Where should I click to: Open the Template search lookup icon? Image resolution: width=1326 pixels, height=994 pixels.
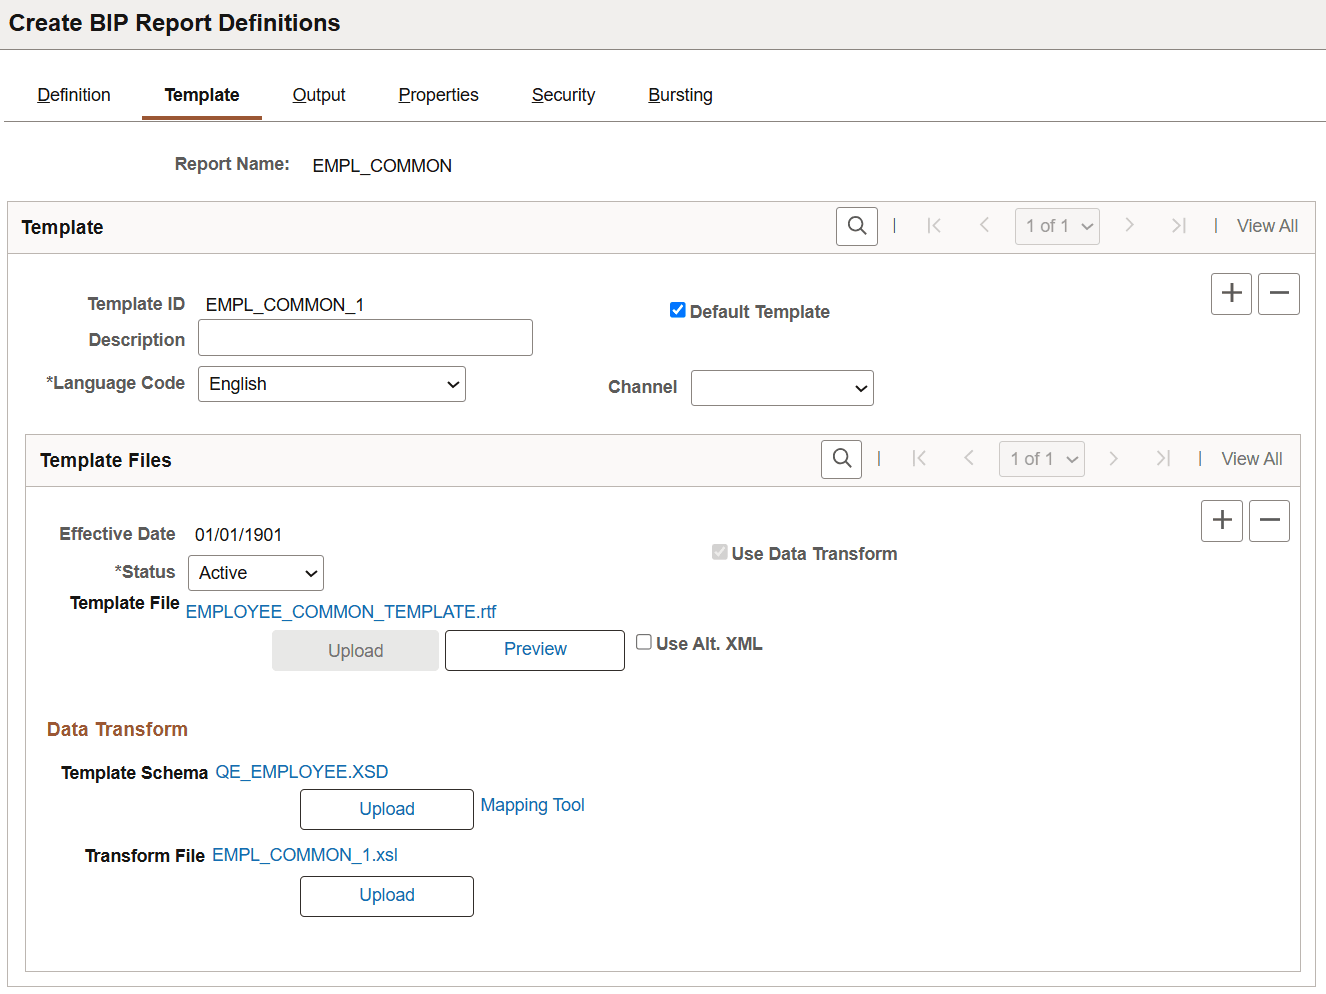[x=856, y=226]
